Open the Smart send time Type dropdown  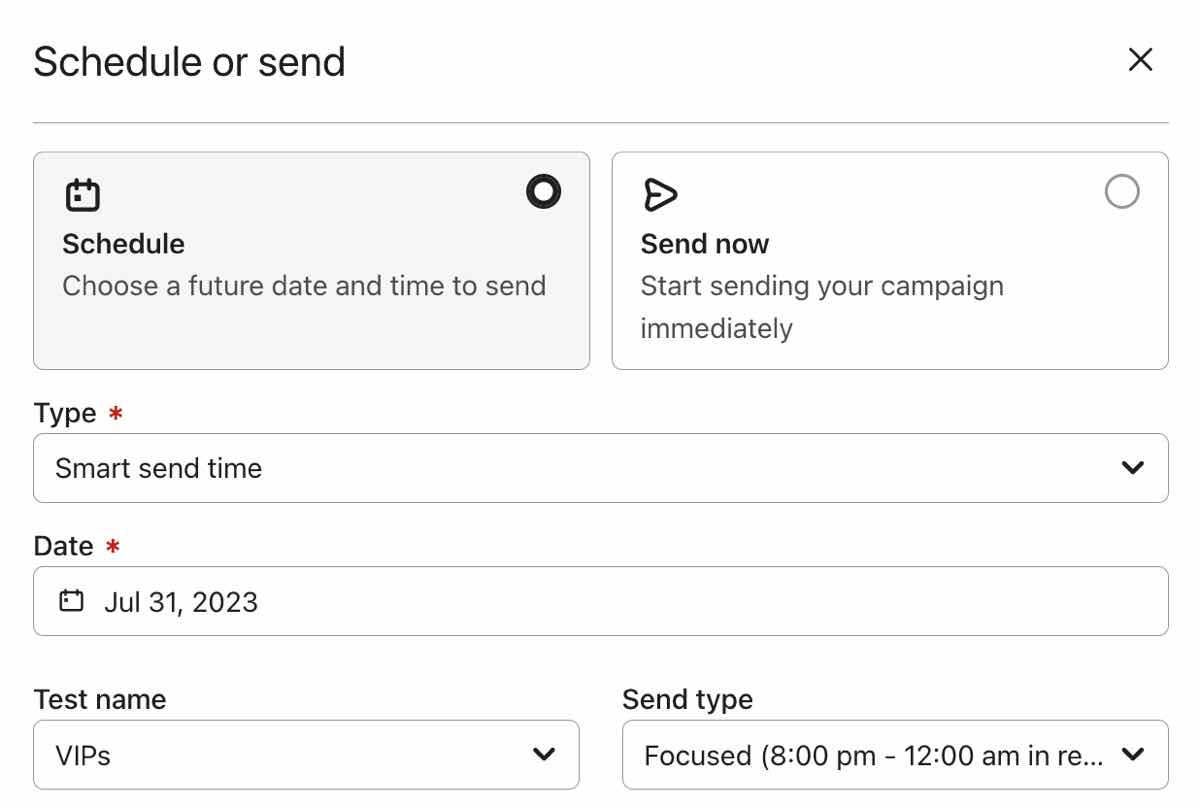pos(600,467)
